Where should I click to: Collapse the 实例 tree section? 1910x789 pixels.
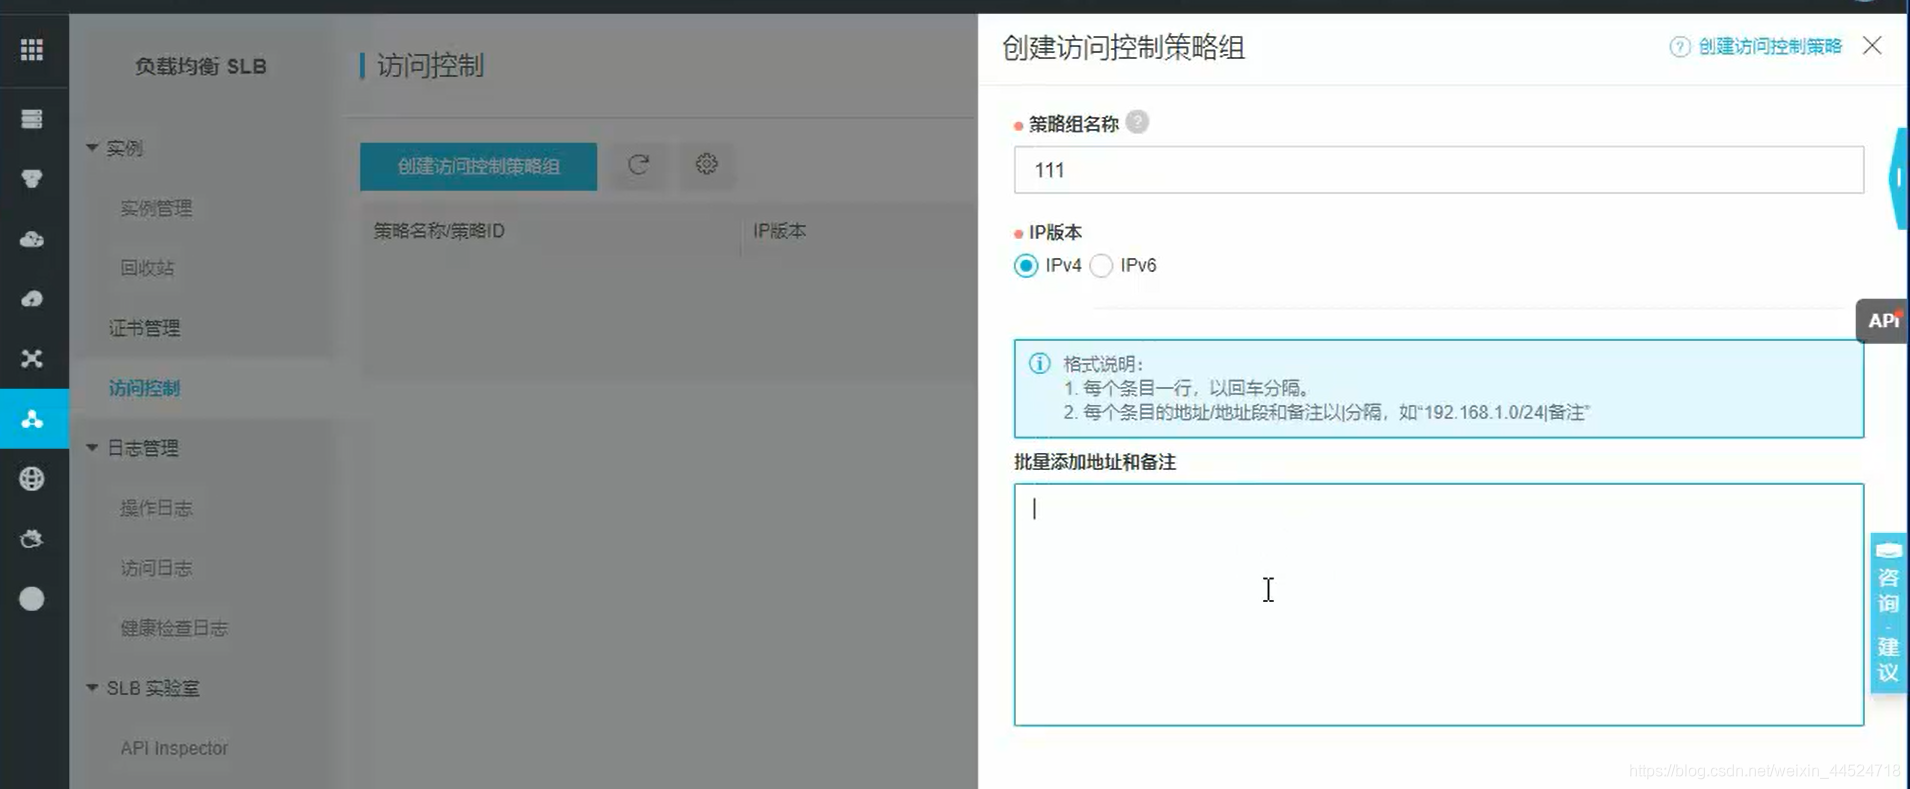(x=92, y=148)
